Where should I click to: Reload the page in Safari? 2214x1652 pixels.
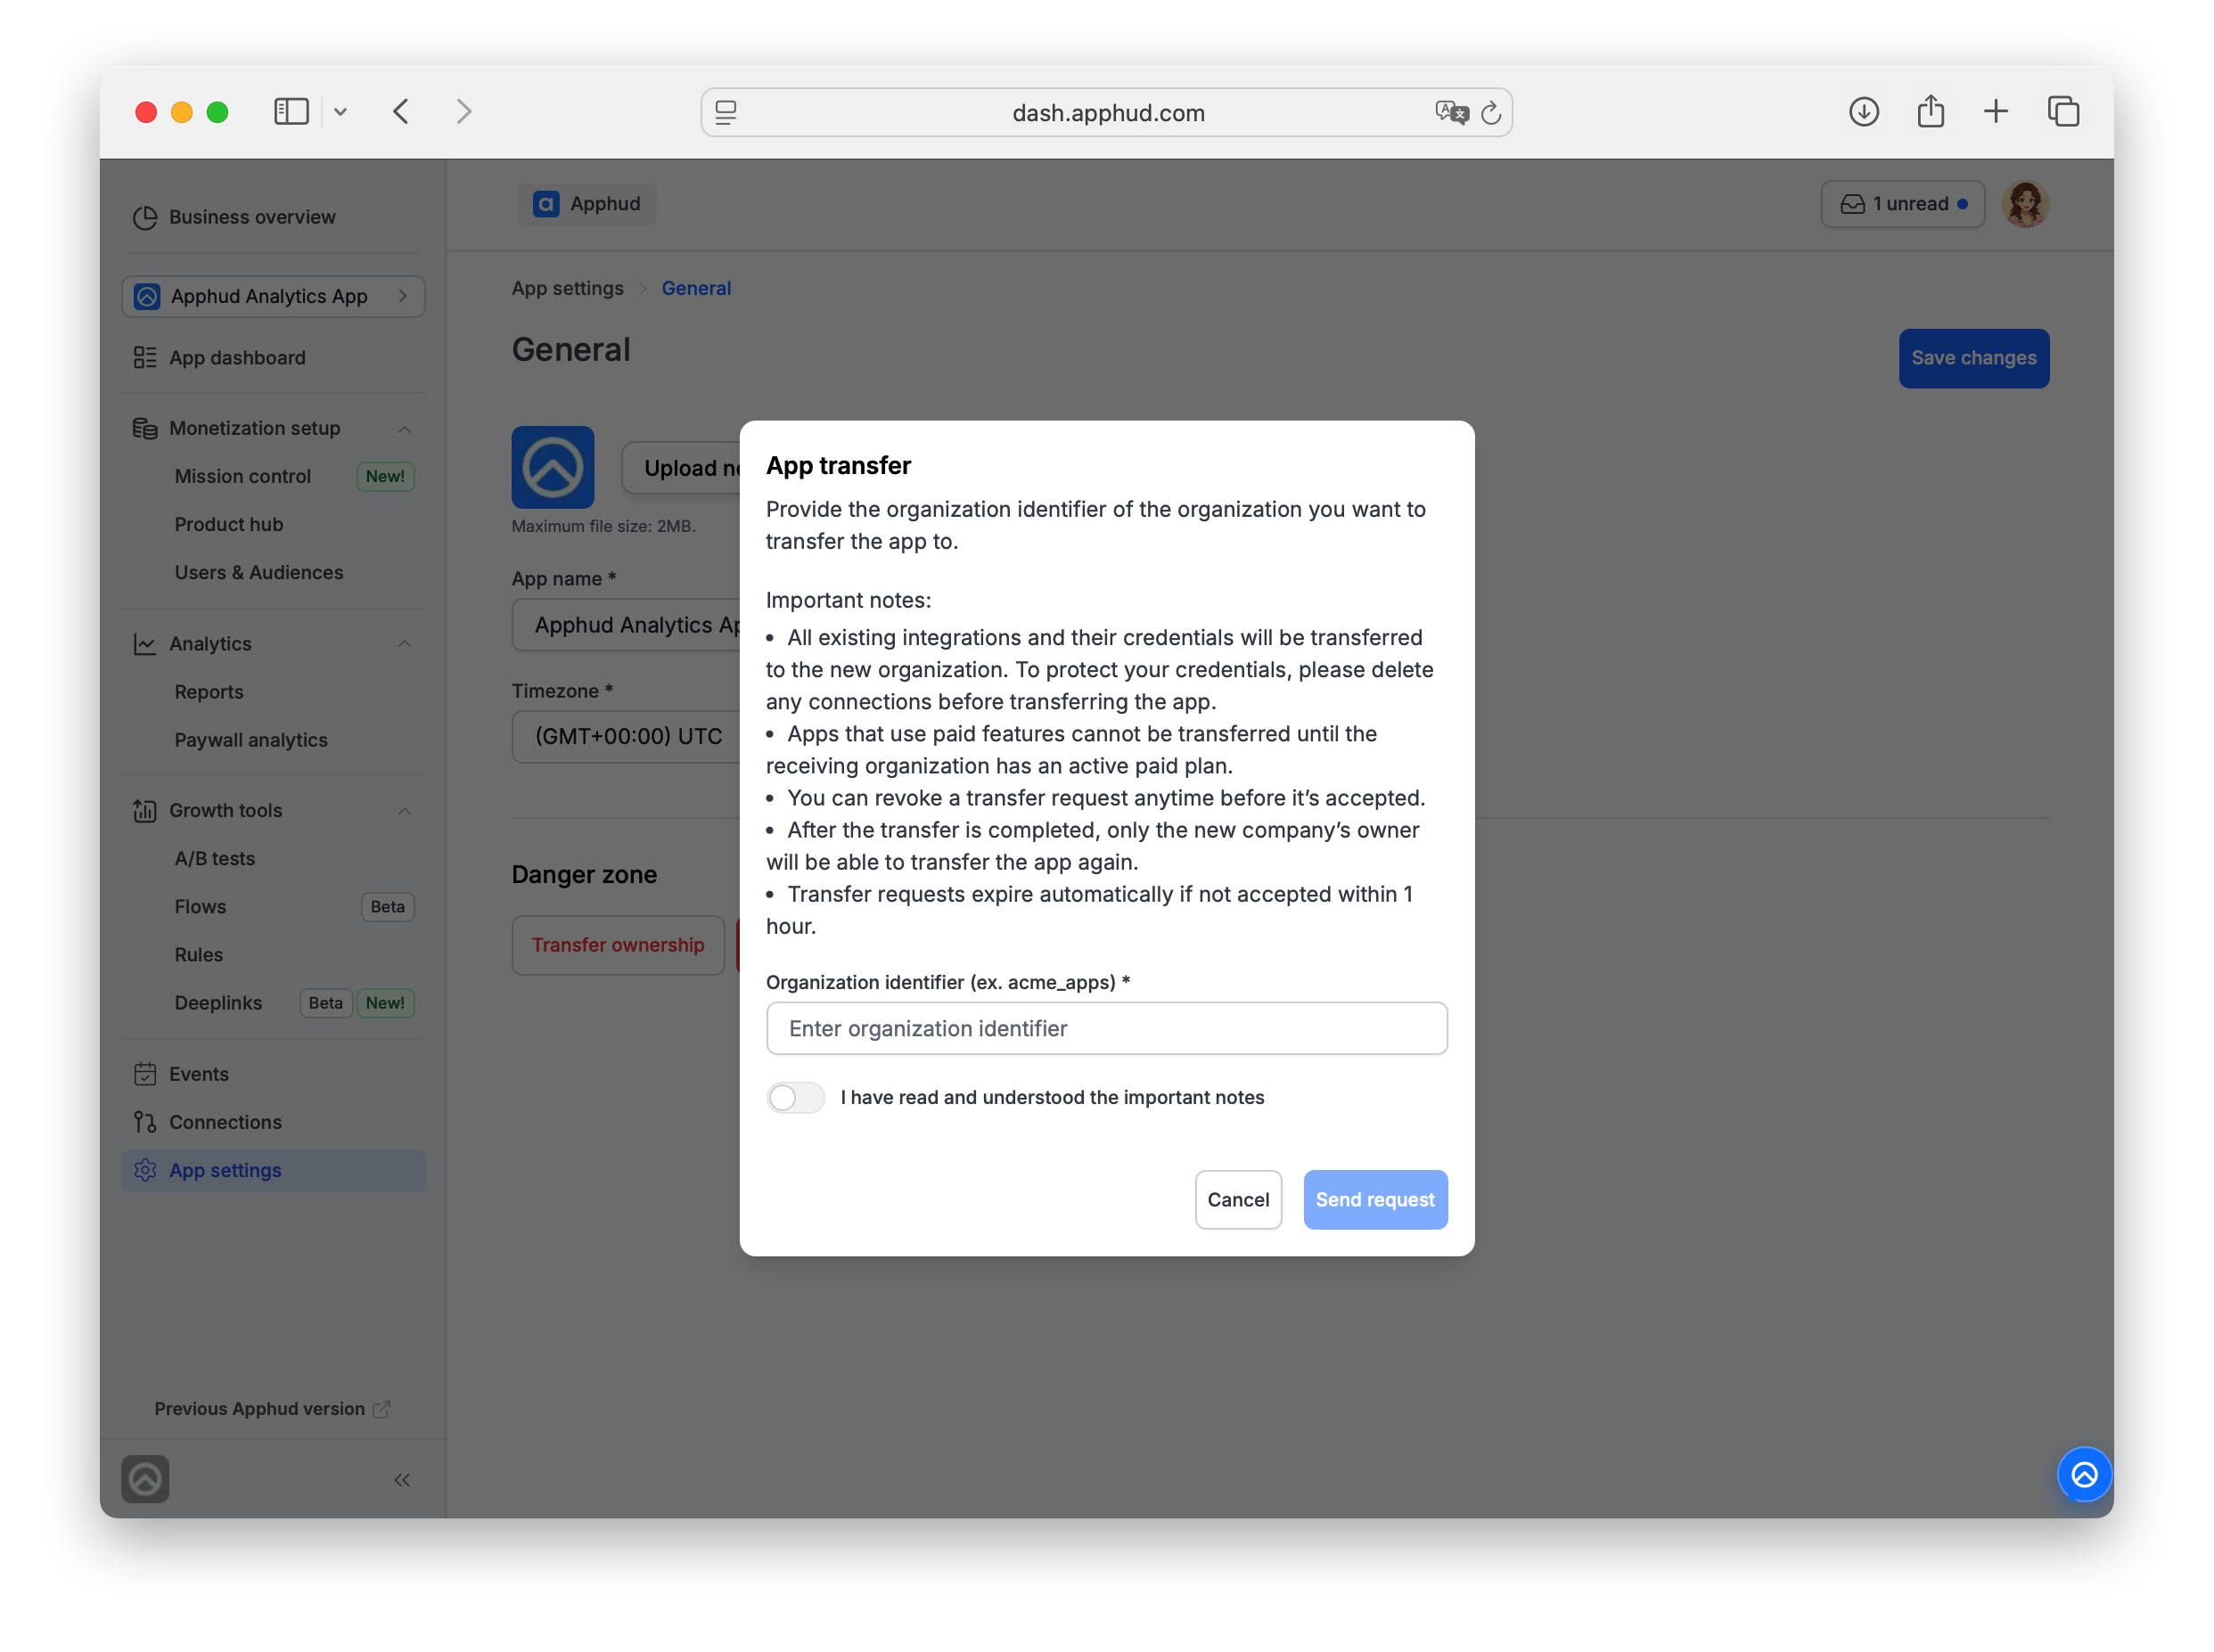click(x=1490, y=112)
